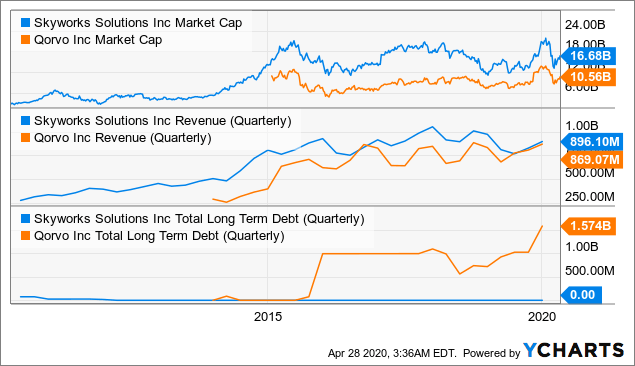The width and height of the screenshot is (635, 366).
Task: Click the 1.00B debt axis label
Action: click(582, 247)
